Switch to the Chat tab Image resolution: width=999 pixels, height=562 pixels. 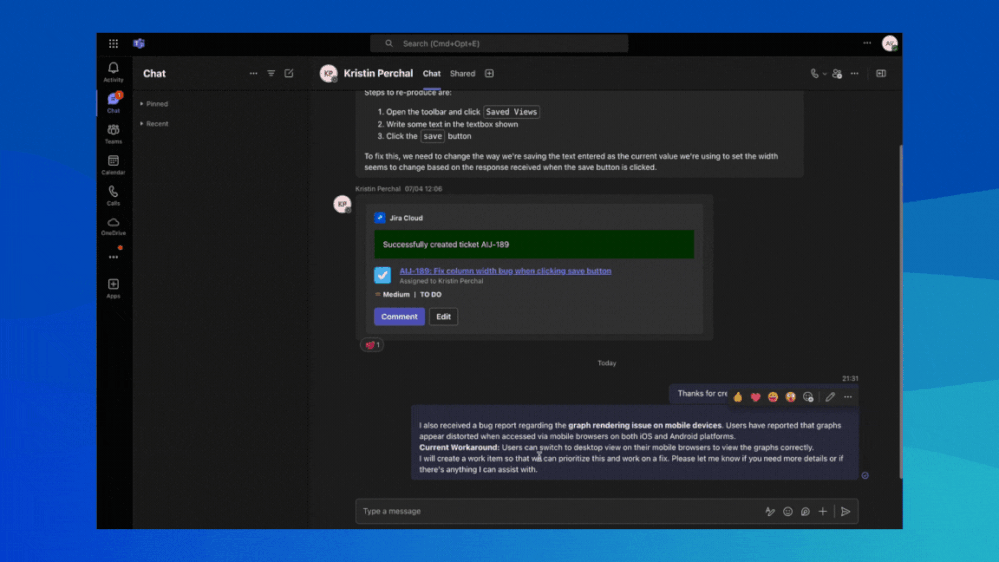pyautogui.click(x=431, y=73)
